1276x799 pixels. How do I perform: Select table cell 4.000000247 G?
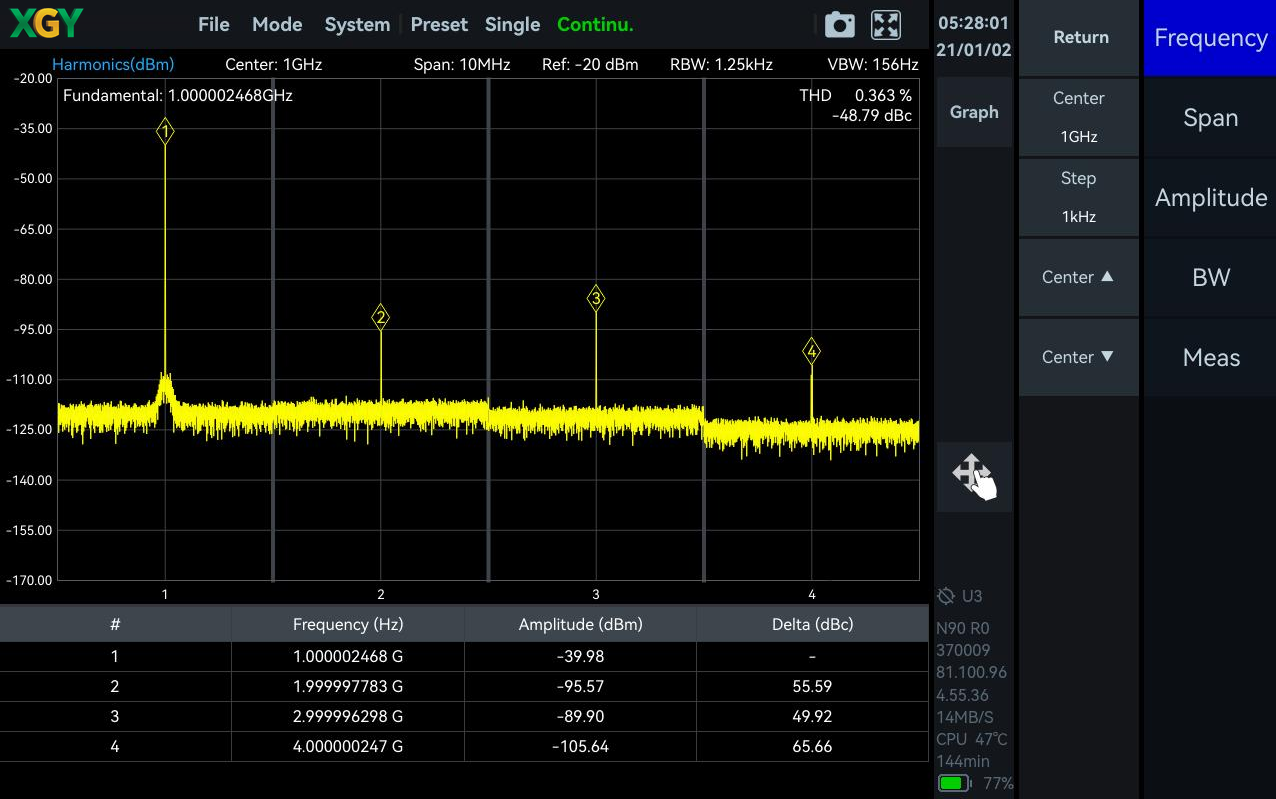[x=348, y=746]
